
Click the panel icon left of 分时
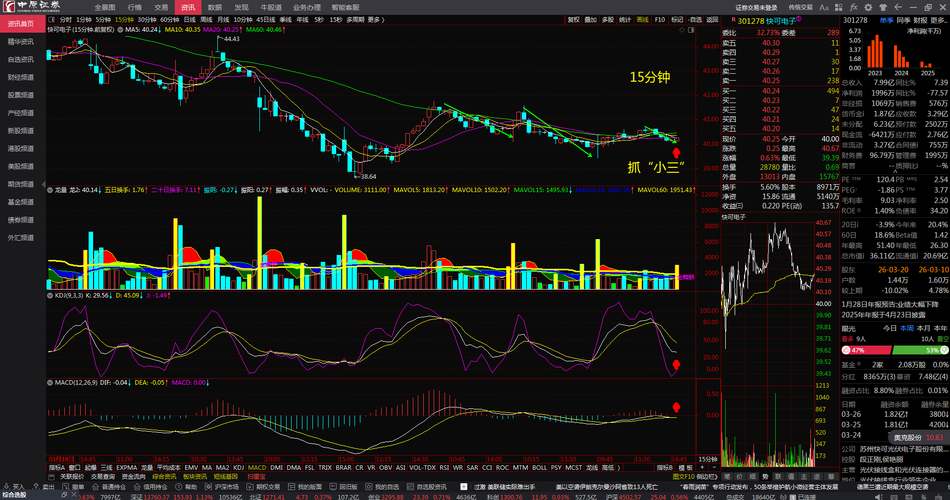tap(53, 19)
